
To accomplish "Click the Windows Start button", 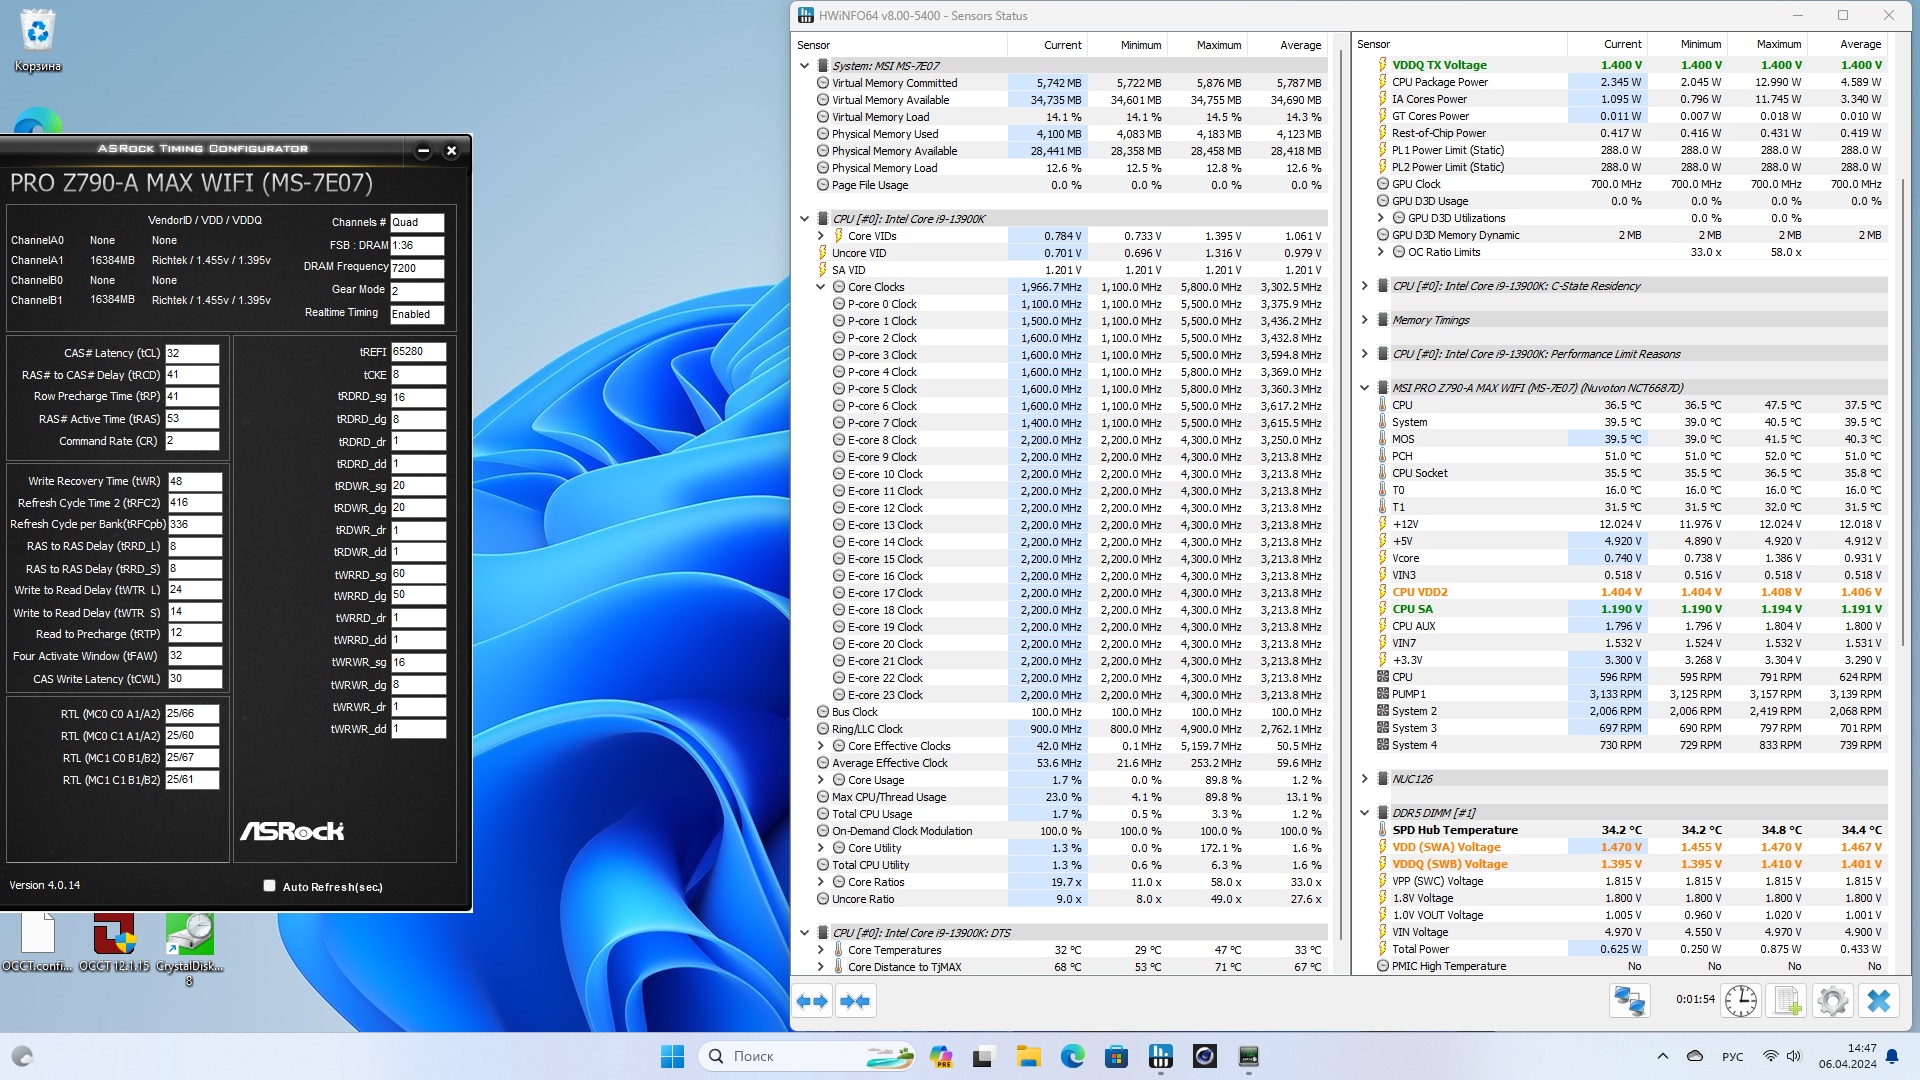I will (x=672, y=1056).
